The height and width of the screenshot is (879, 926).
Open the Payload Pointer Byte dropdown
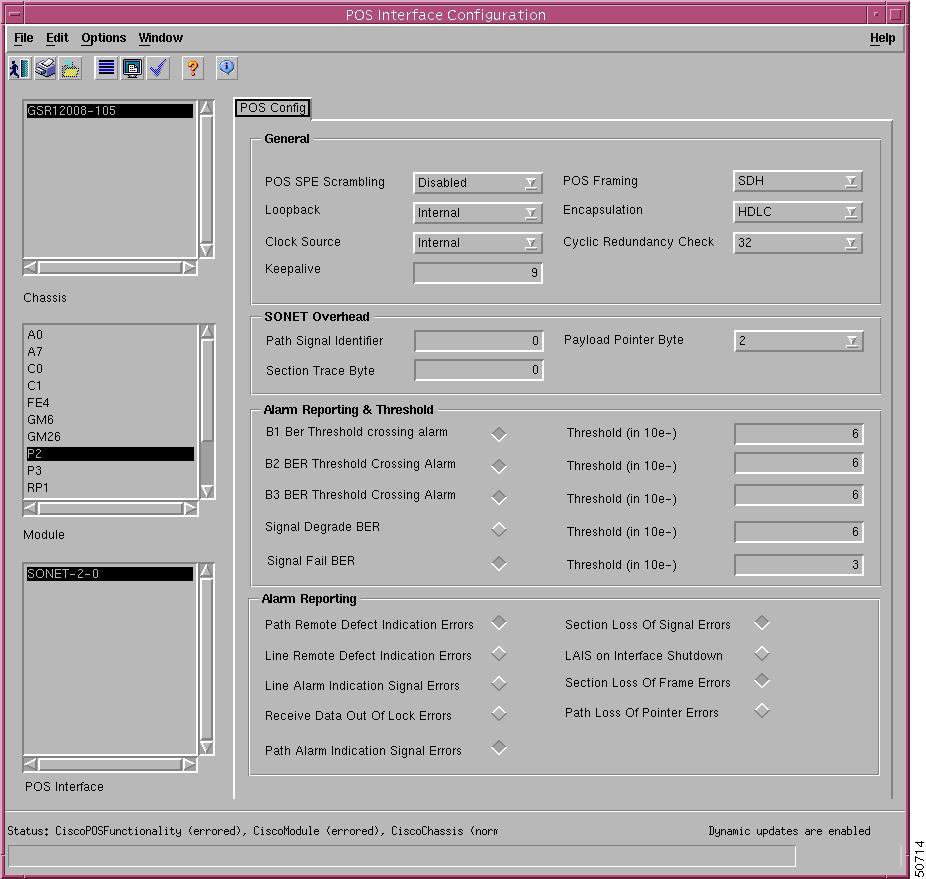[798, 341]
